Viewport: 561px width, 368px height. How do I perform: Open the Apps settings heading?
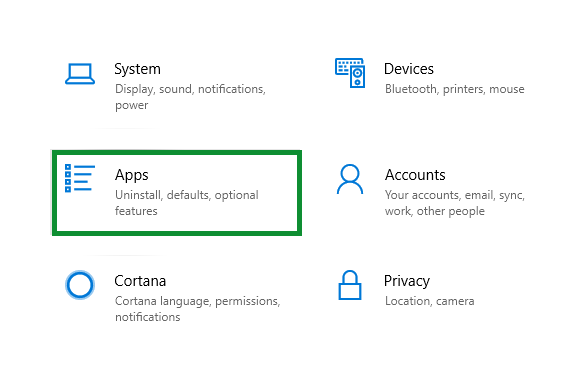point(131,175)
